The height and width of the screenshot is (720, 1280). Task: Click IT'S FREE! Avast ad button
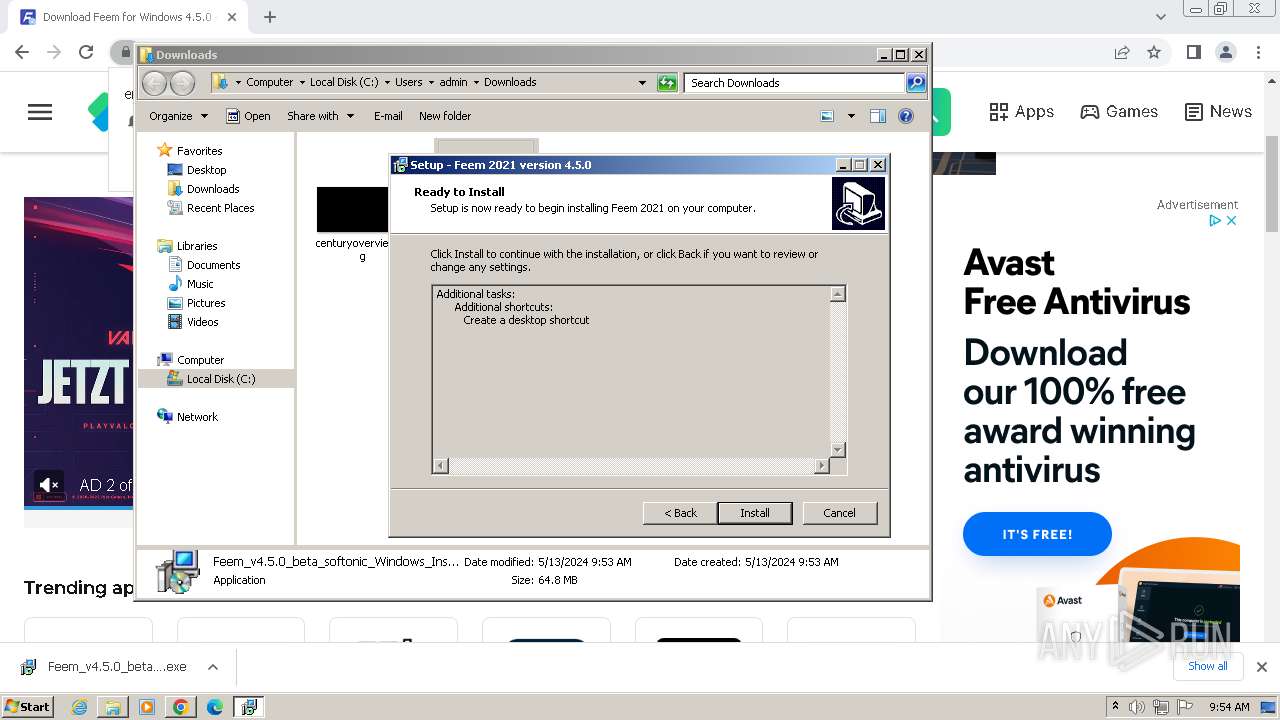click(1037, 534)
